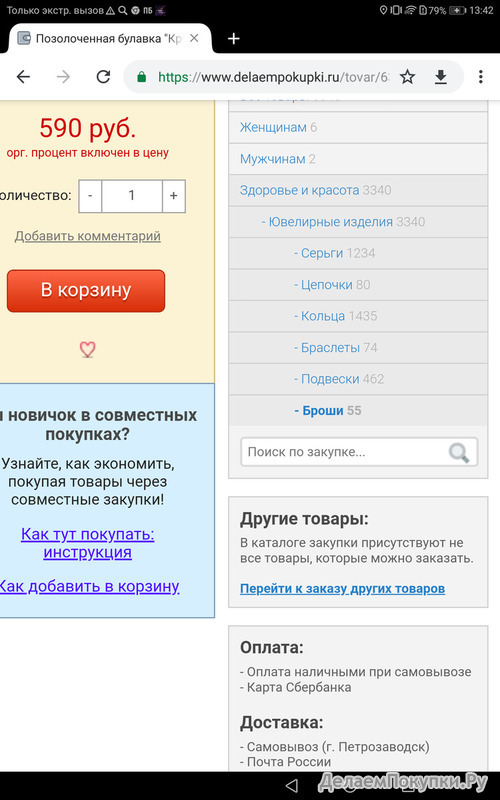Click the В корзину button

click(x=86, y=290)
